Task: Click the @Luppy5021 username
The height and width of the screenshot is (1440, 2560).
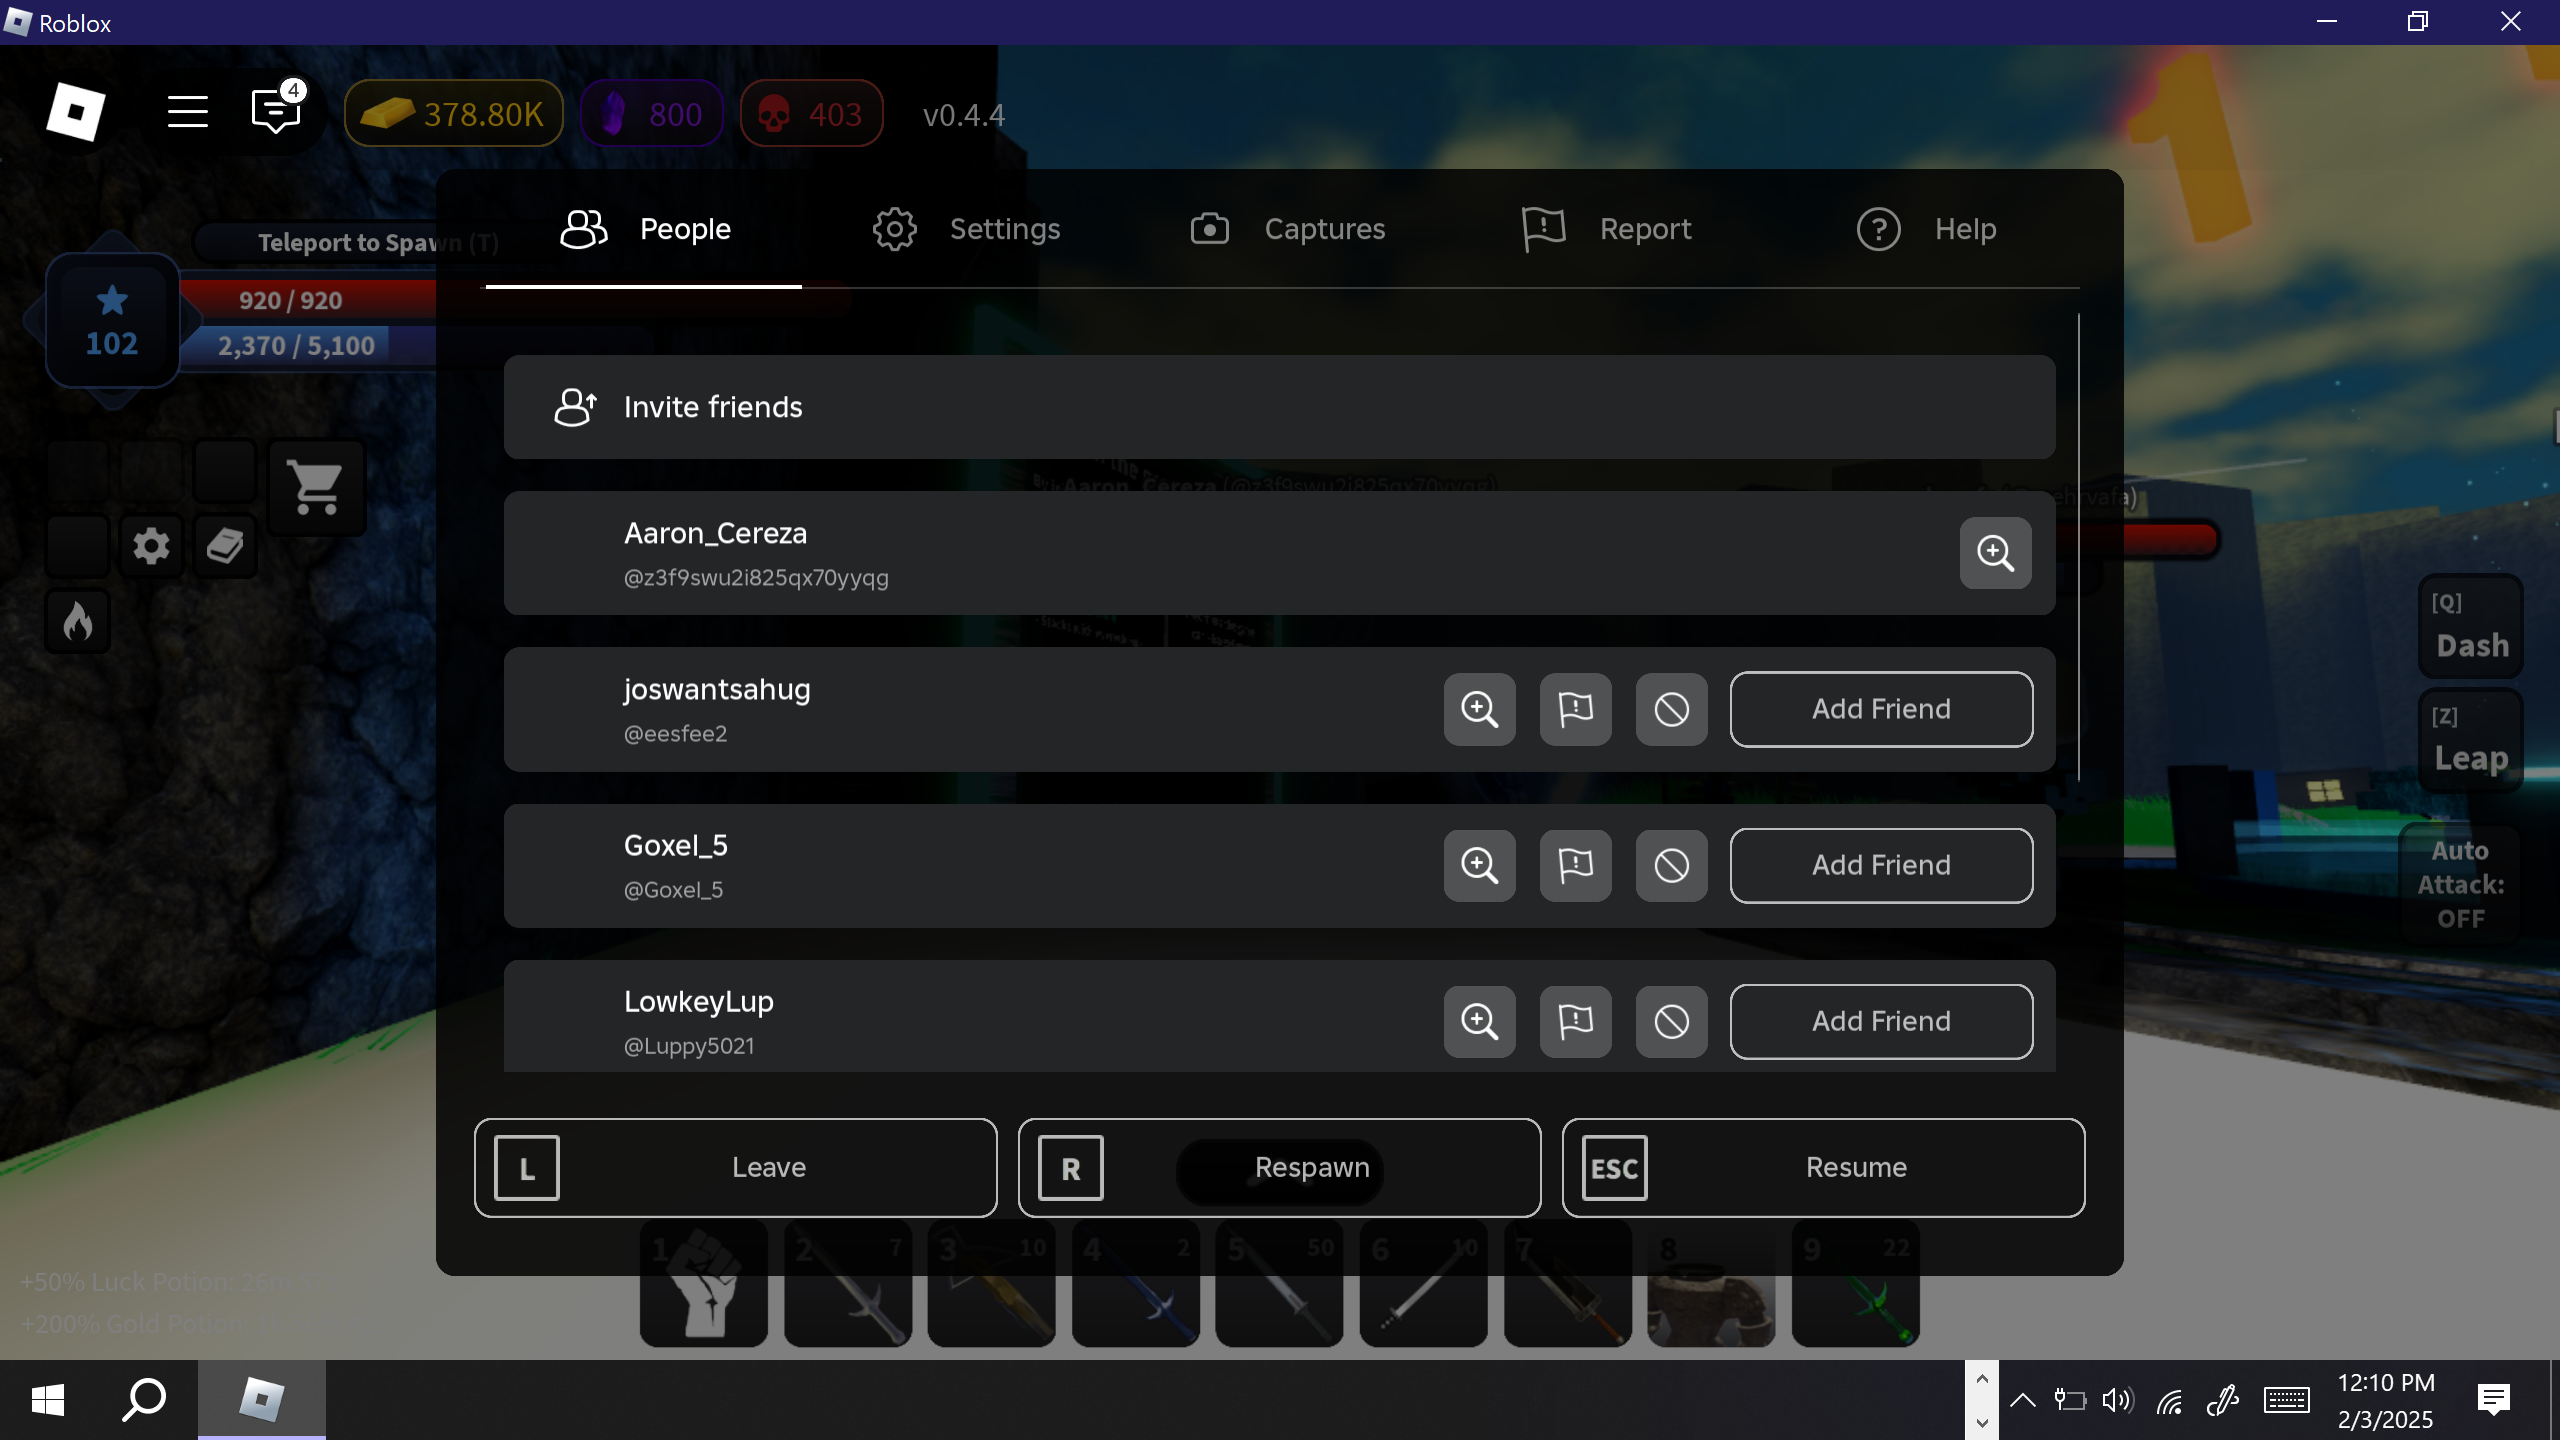Action: [x=689, y=1046]
